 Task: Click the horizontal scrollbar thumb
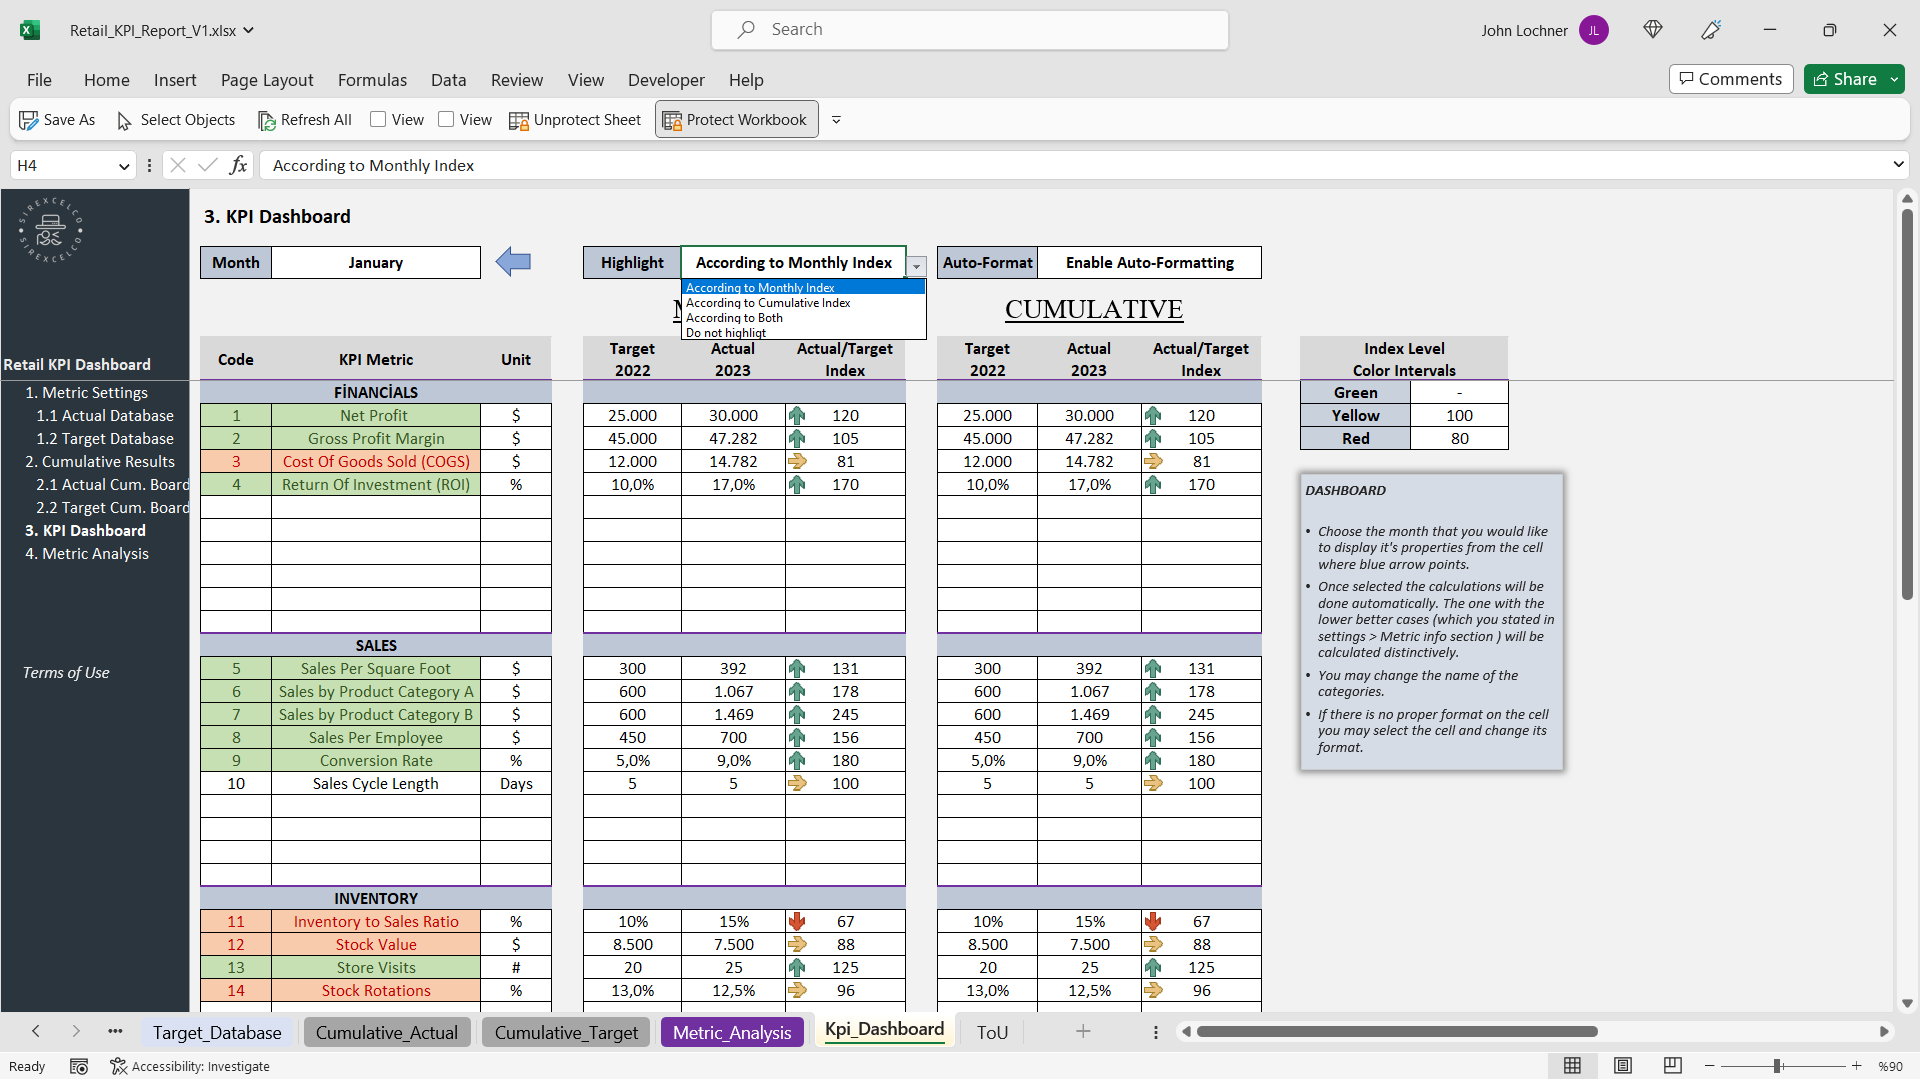1397,1031
